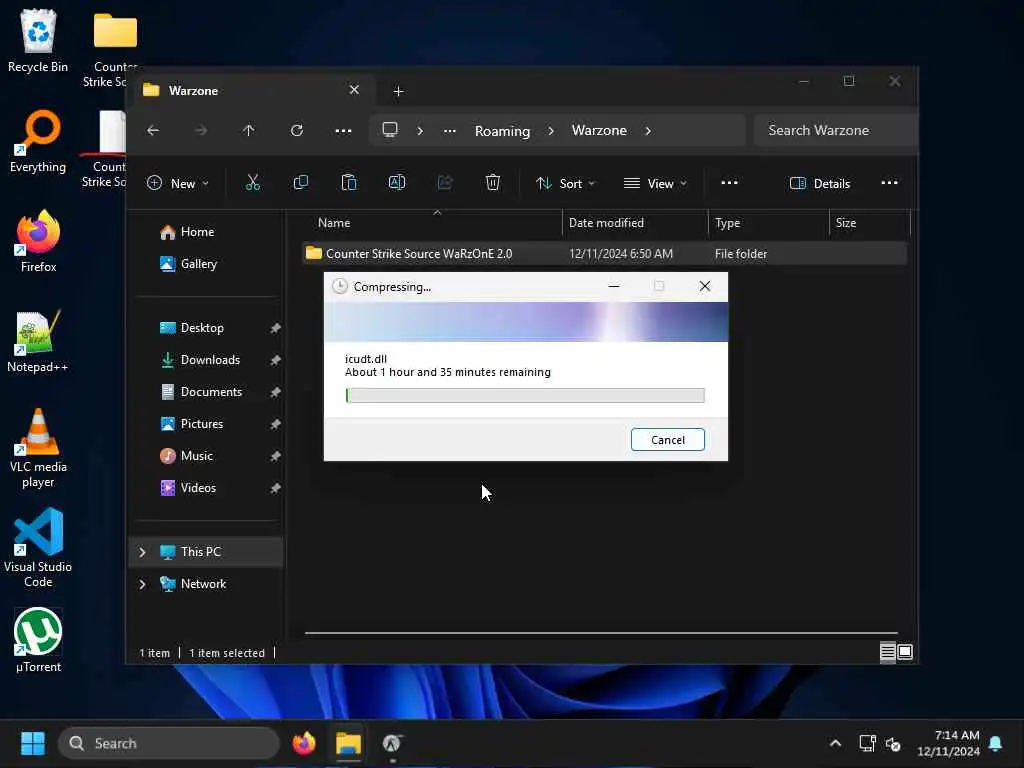The image size is (1024, 768).
Task: Open the View dropdown menu
Action: [x=655, y=184]
